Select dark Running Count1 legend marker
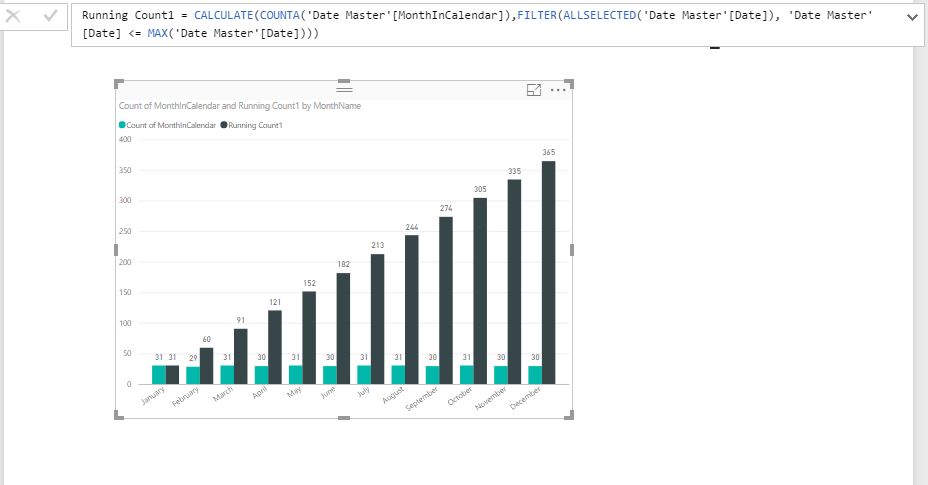Screen dimensions: 928x485 [x=224, y=125]
